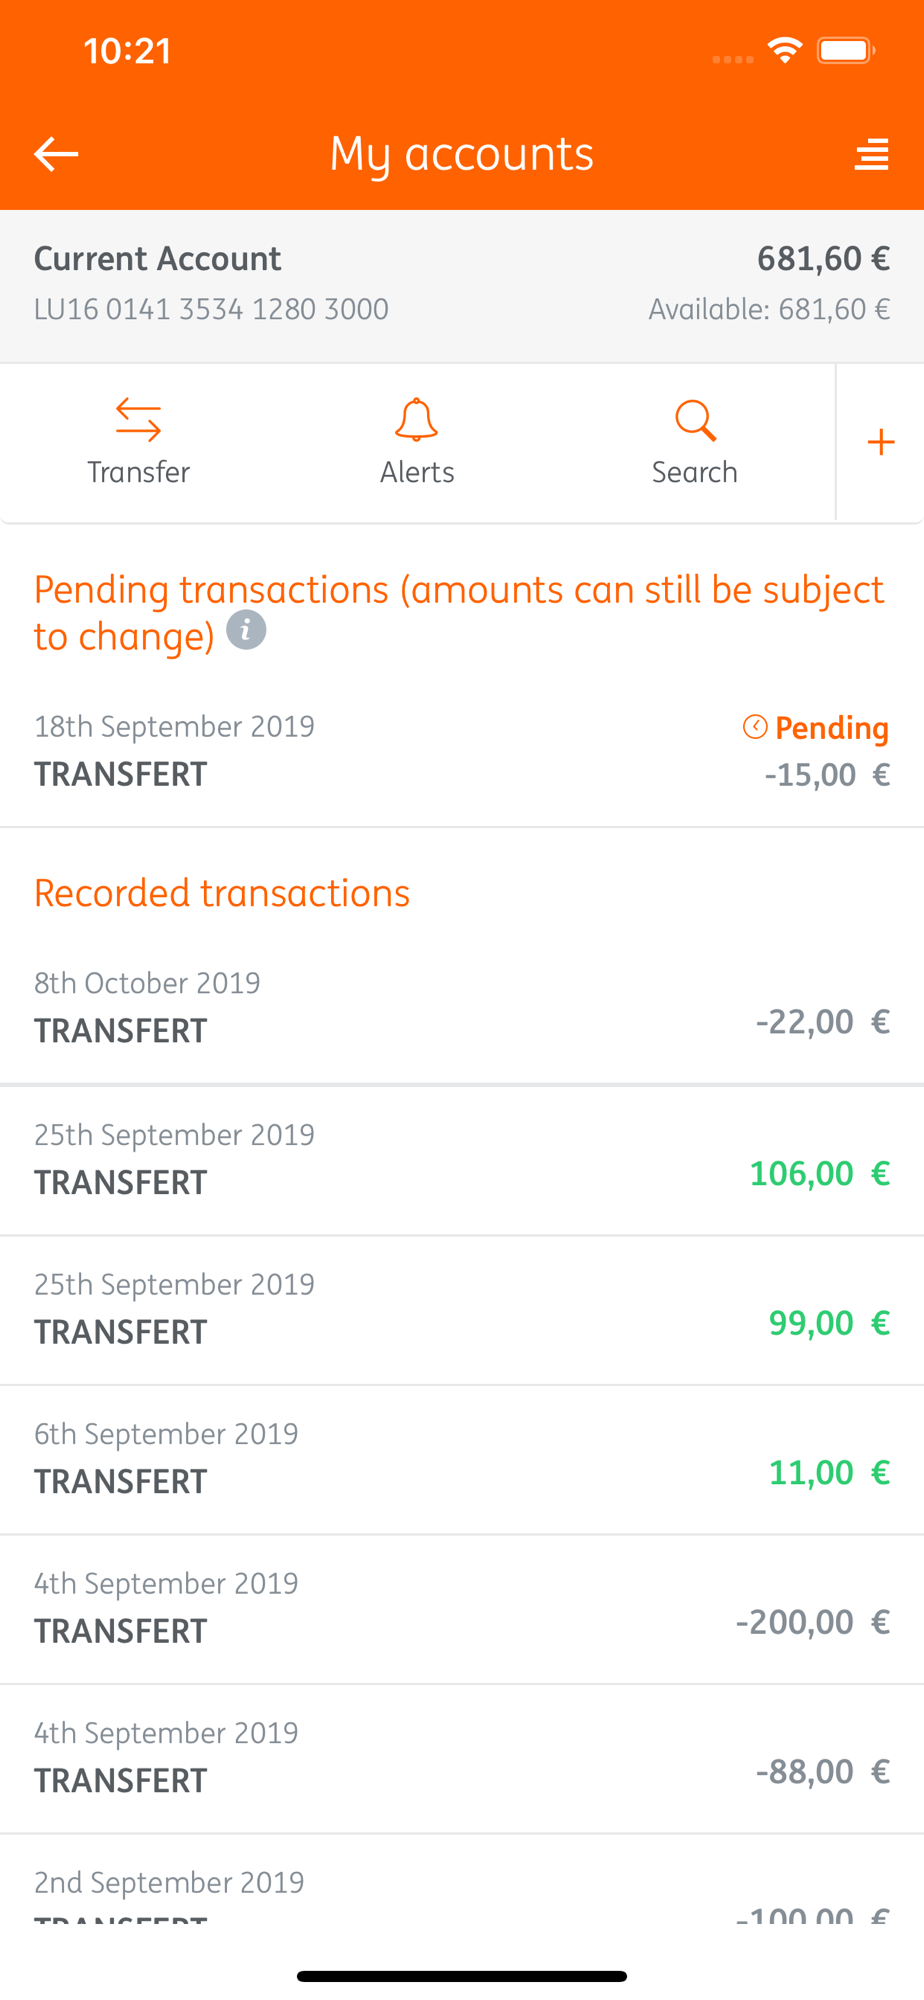Open Alerts bell icon
Screen dimensions: 924x2000
coord(416,420)
